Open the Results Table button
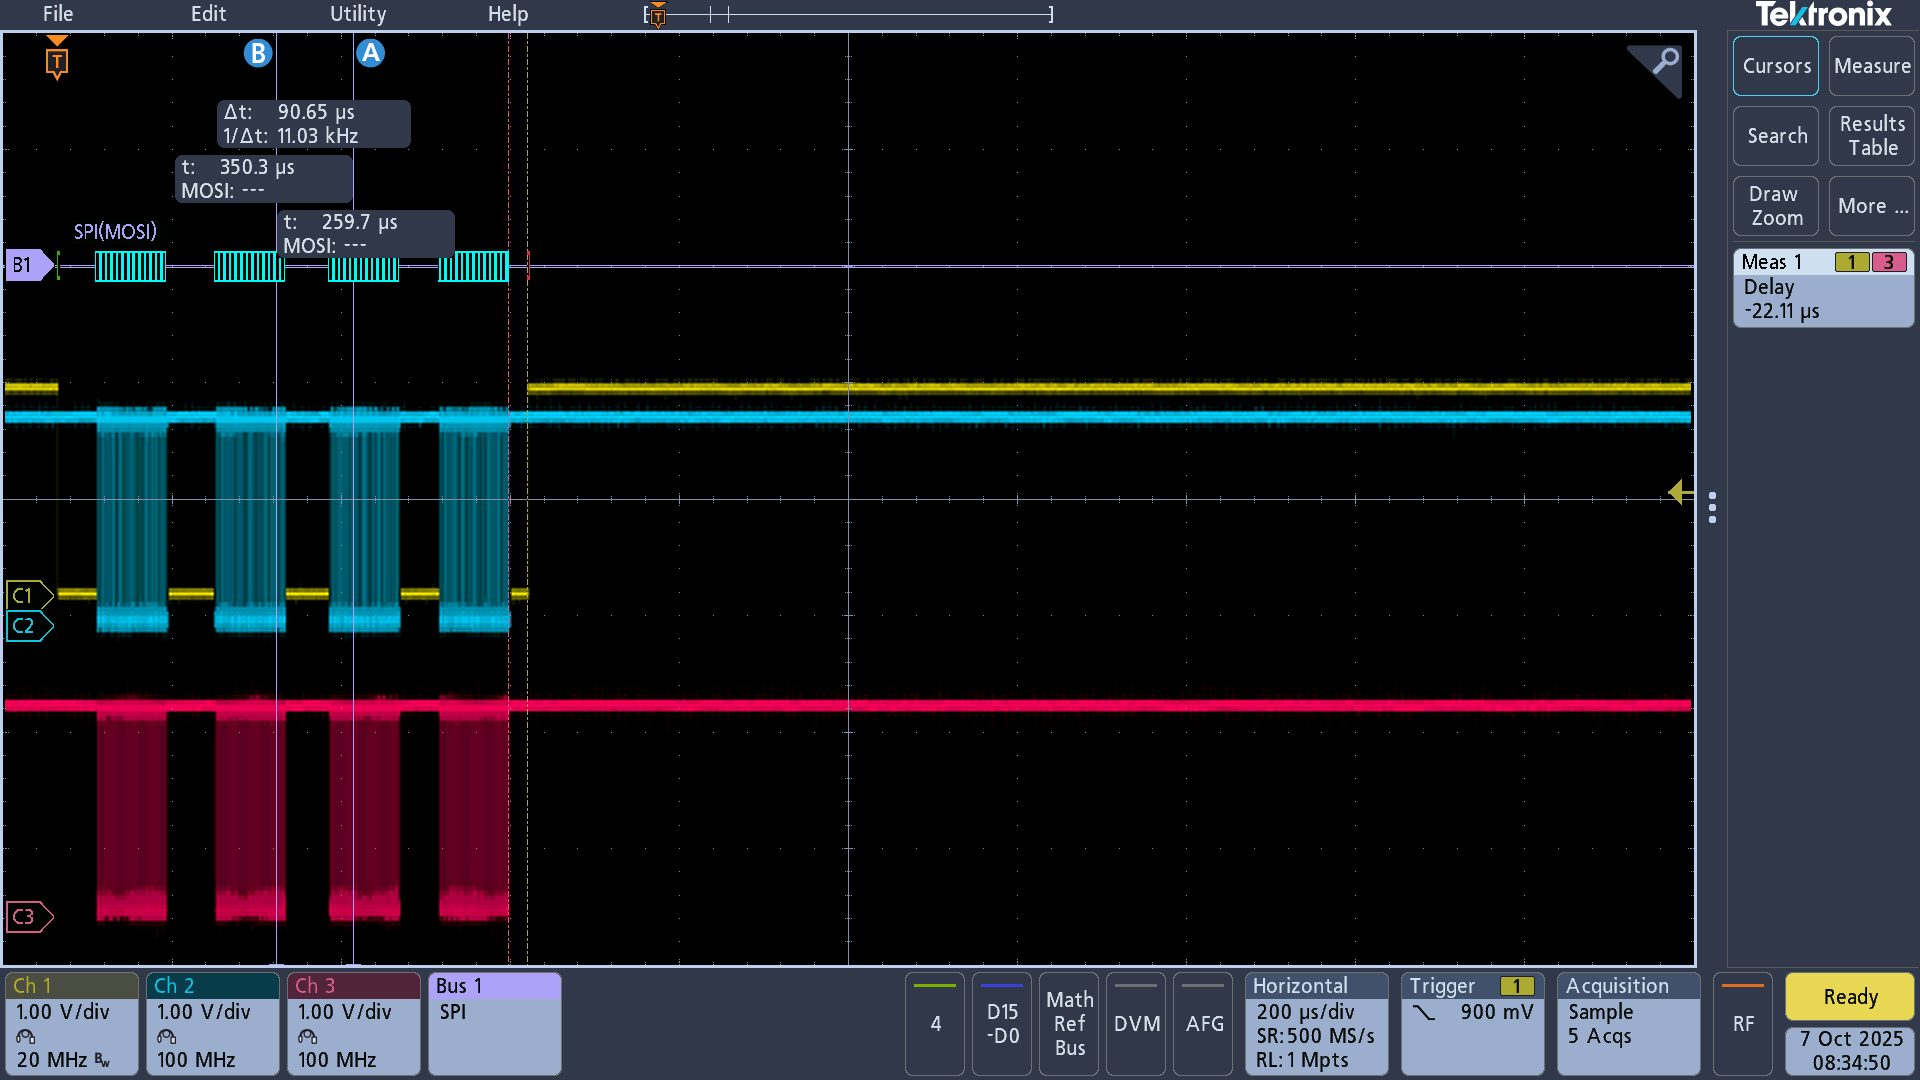1920x1080 pixels. click(1872, 136)
